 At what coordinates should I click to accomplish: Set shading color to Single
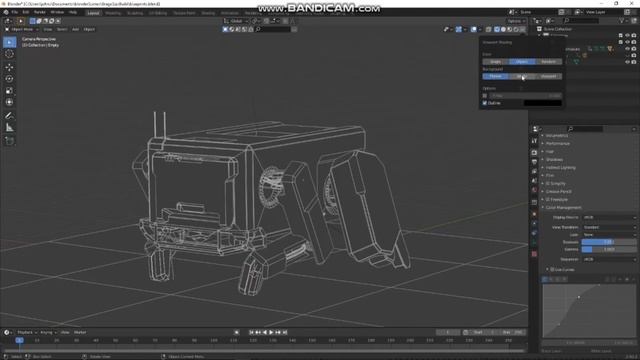496,62
